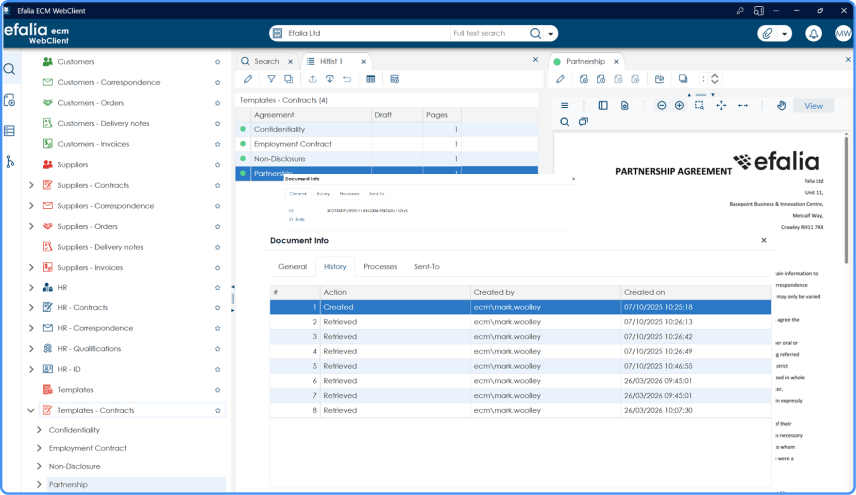
Task: Open the dropdown arrow next to full text search
Action: click(550, 33)
